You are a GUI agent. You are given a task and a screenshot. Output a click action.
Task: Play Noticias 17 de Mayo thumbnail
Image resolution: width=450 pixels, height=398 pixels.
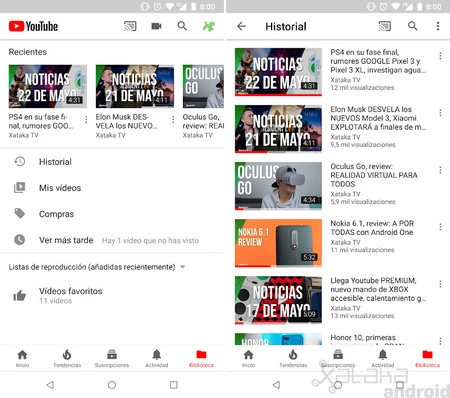click(x=278, y=300)
